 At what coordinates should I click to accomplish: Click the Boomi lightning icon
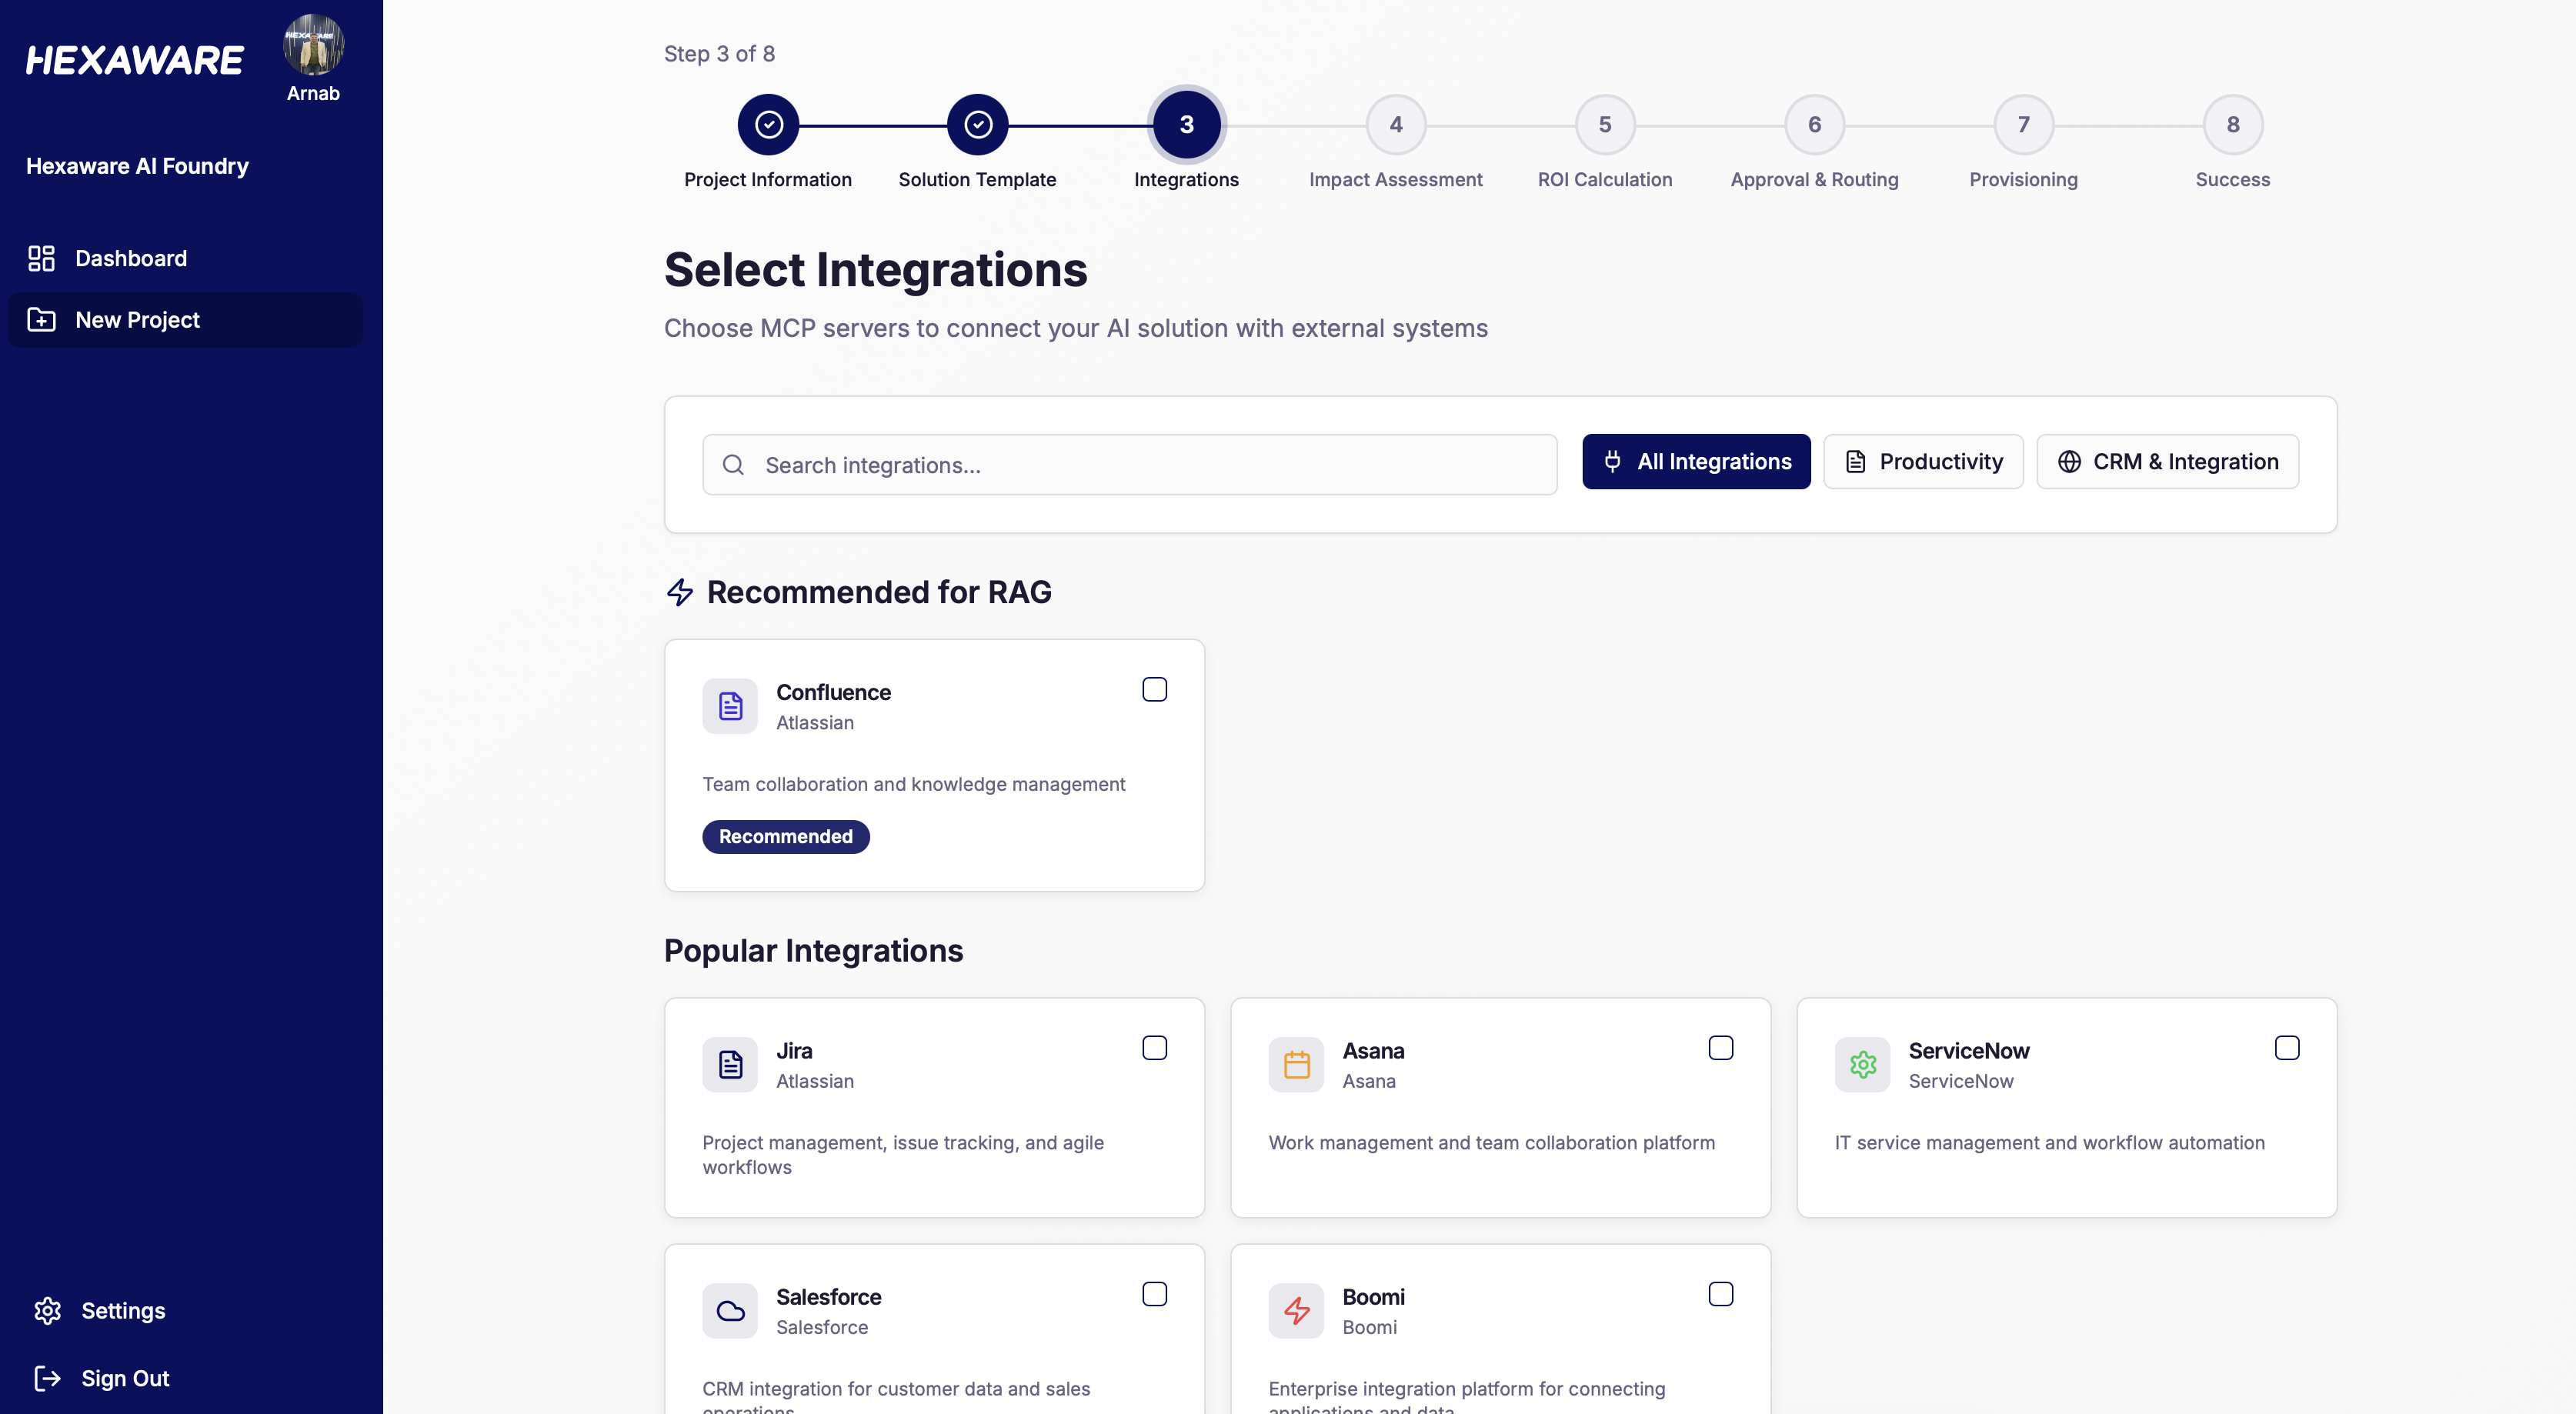(x=1295, y=1310)
